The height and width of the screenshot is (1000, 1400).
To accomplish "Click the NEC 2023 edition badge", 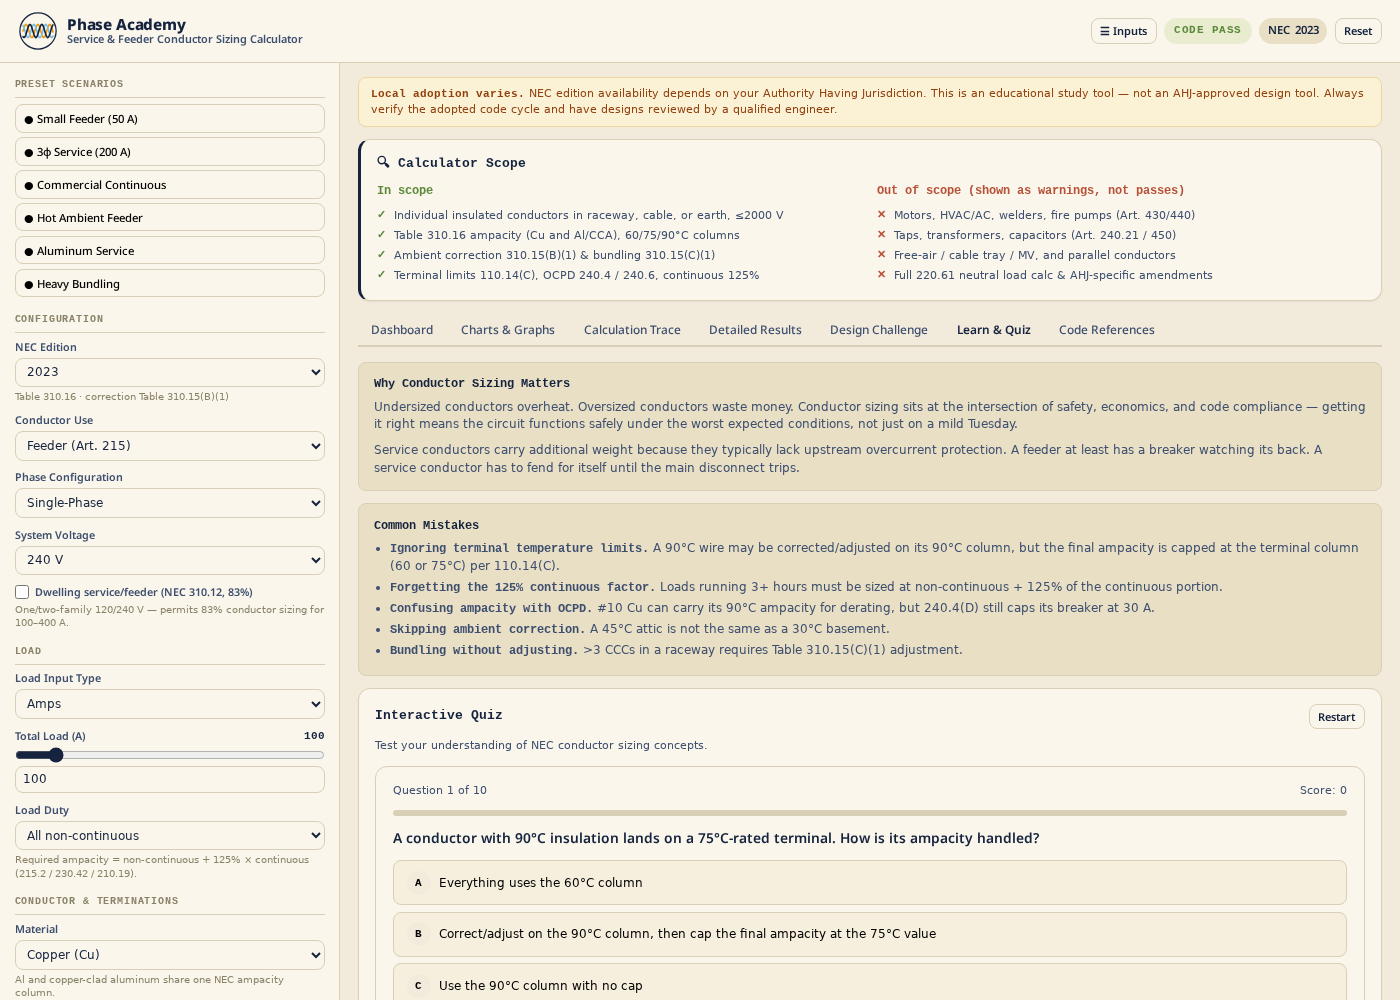I will click(1293, 30).
